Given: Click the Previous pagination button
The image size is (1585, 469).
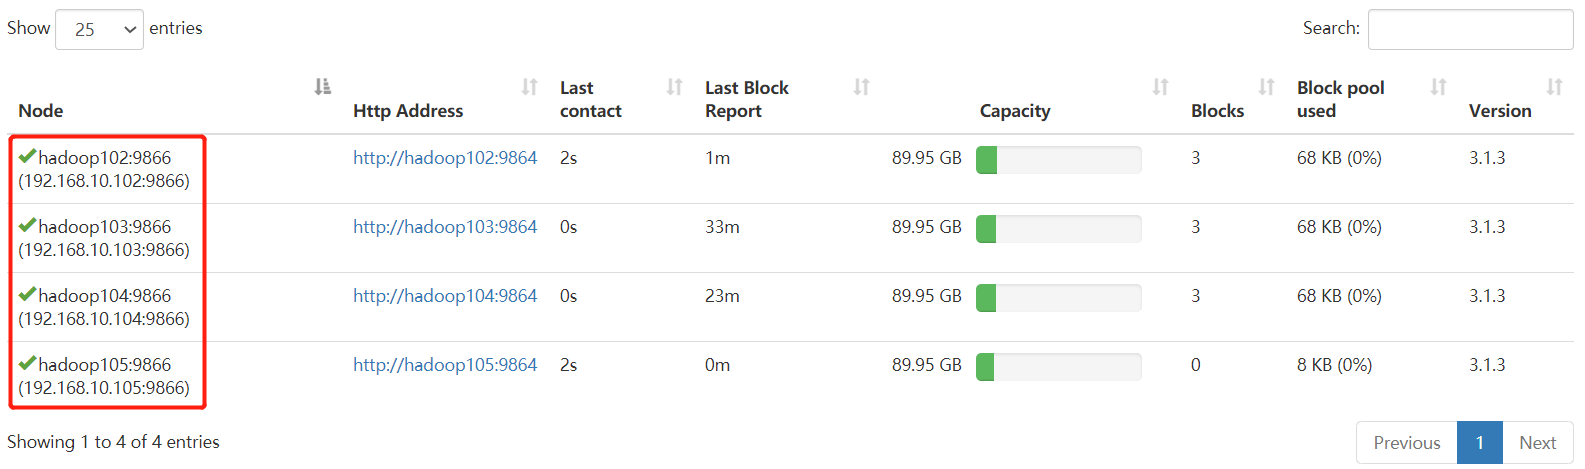Looking at the screenshot, I should [x=1406, y=443].
